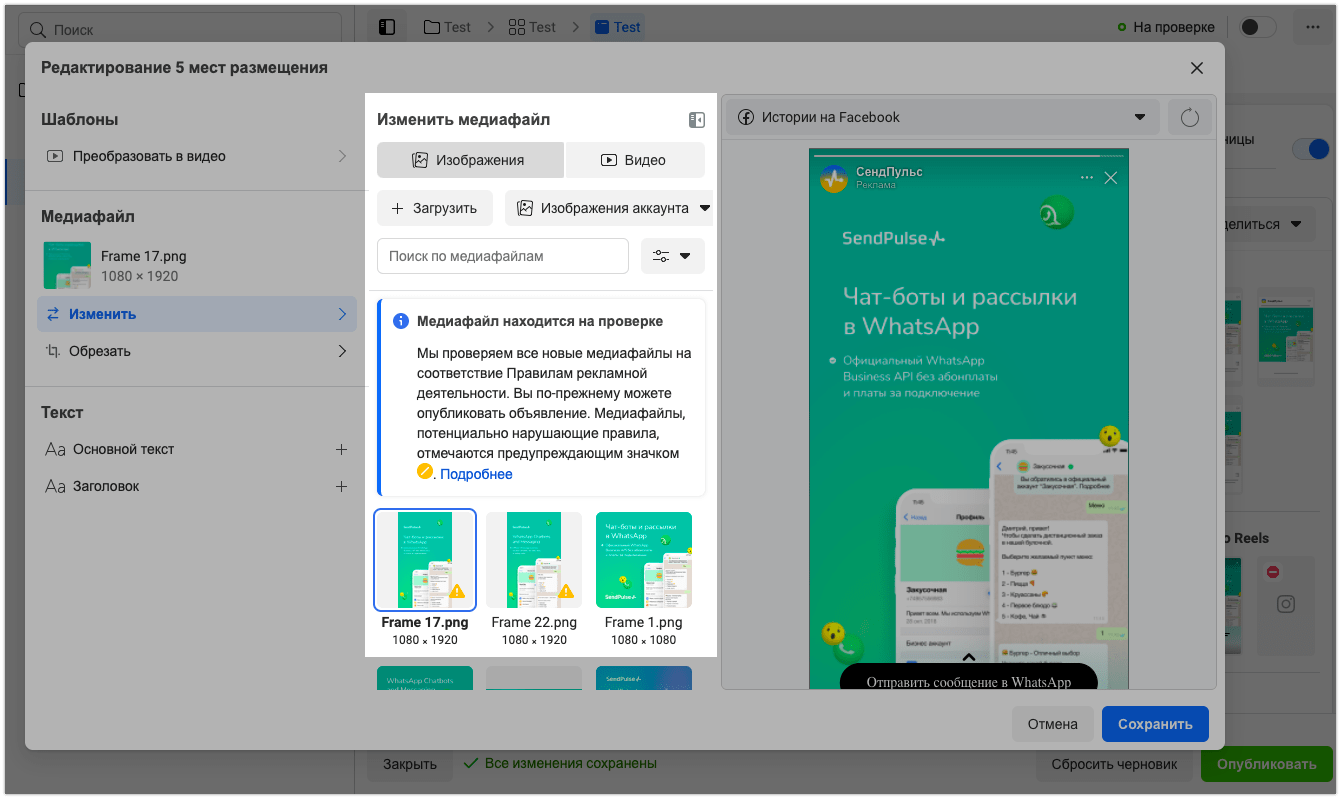Click the Заголовок row
This screenshot has height=799, width=1341.
[x=196, y=487]
